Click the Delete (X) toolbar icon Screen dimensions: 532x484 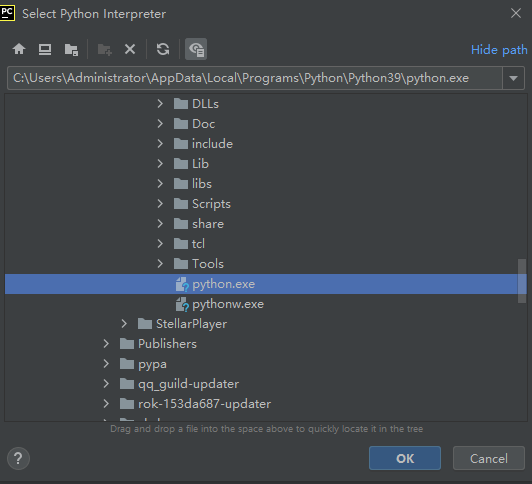pos(130,49)
